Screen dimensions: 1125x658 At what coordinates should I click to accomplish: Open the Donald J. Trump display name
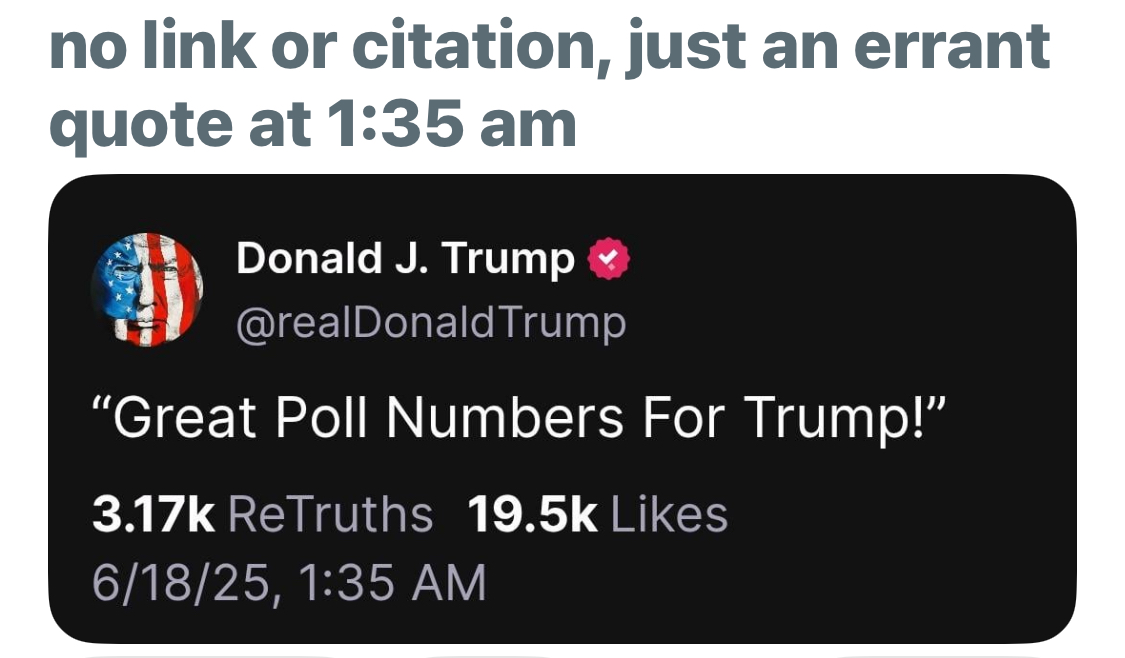(405, 260)
